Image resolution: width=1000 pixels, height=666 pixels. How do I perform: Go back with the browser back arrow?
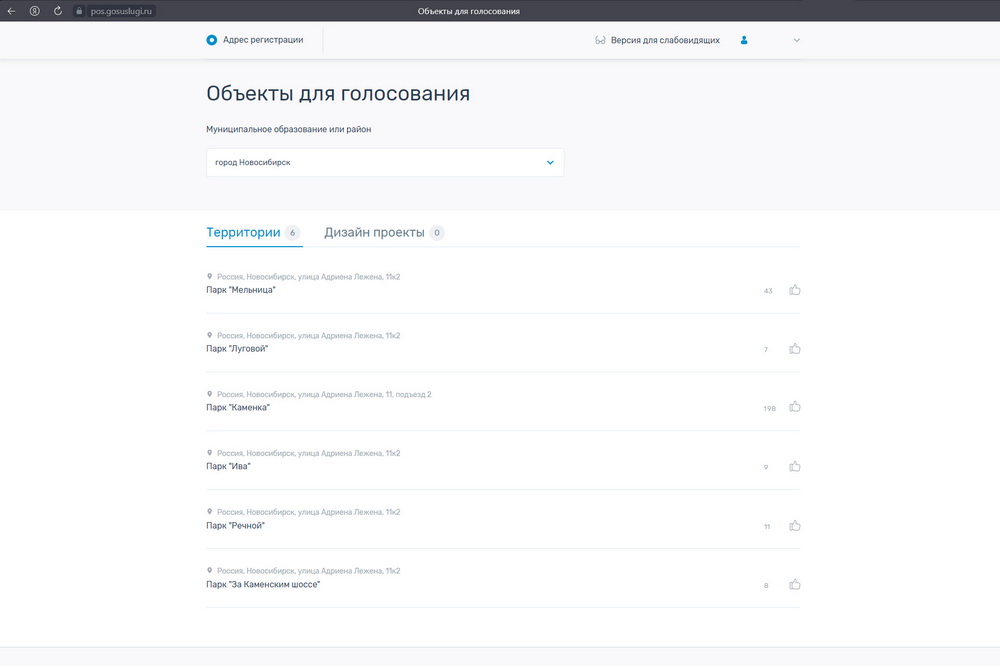point(12,11)
